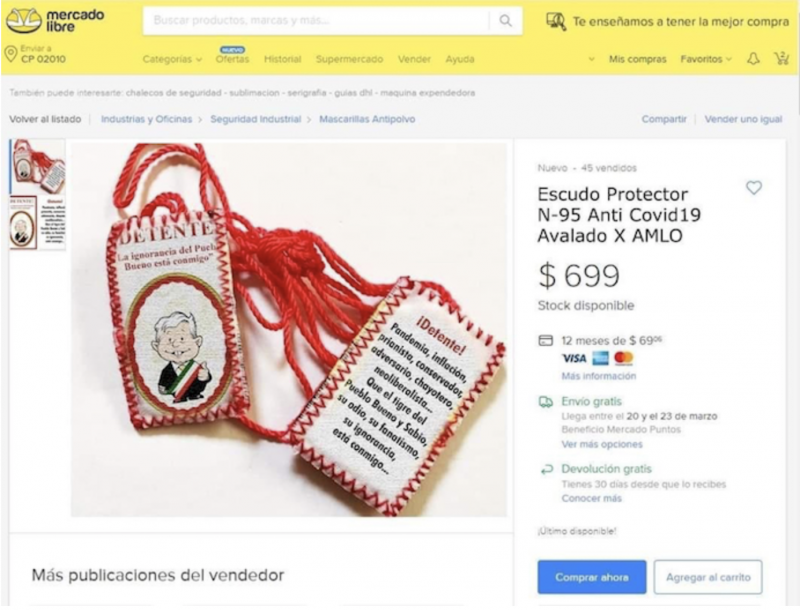Screen dimensions: 800x610
Task: Open the notifications bell icon
Action: pos(753,59)
